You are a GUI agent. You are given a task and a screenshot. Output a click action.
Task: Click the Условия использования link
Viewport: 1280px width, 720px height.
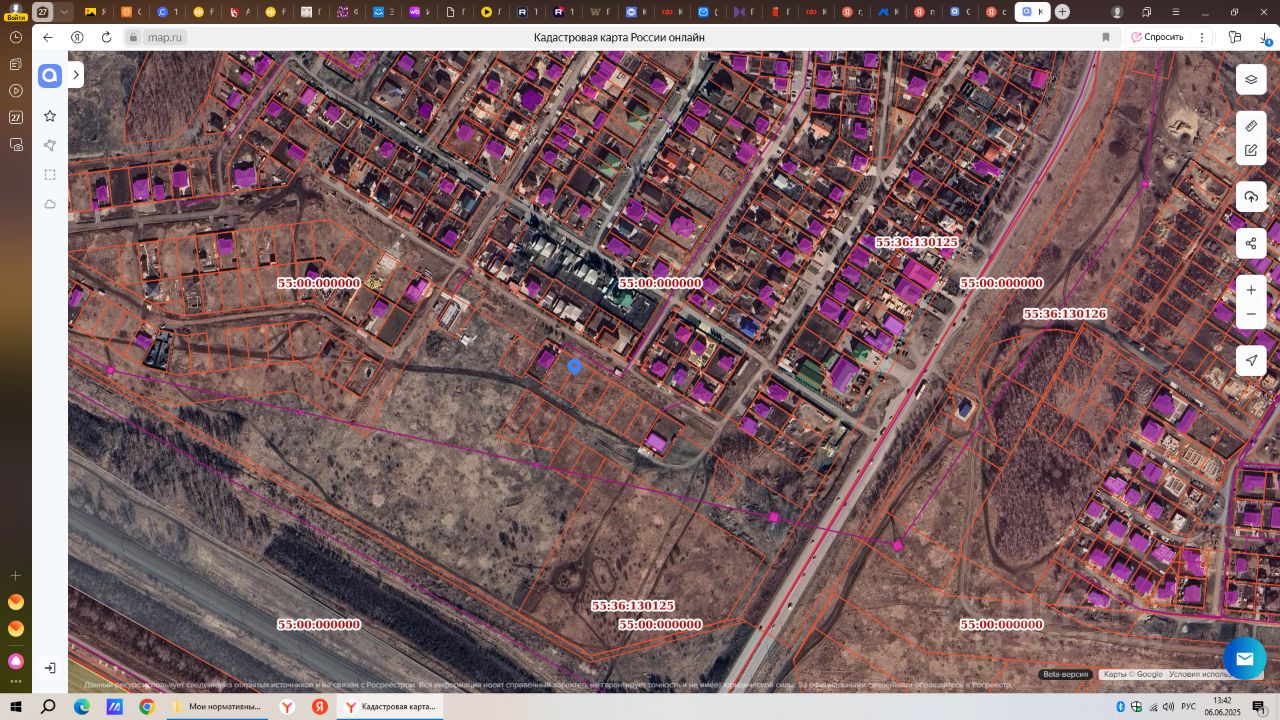pyautogui.click(x=1202, y=675)
